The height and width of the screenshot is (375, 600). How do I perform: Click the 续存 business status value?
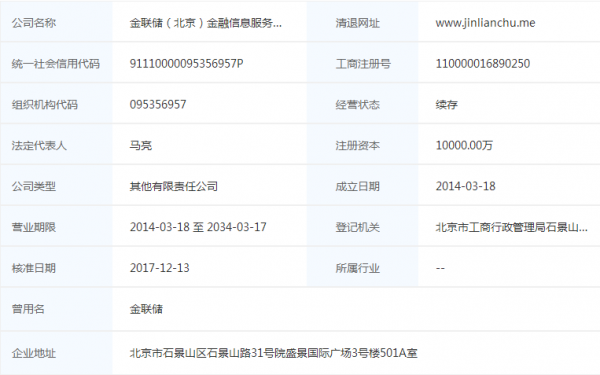point(446,104)
